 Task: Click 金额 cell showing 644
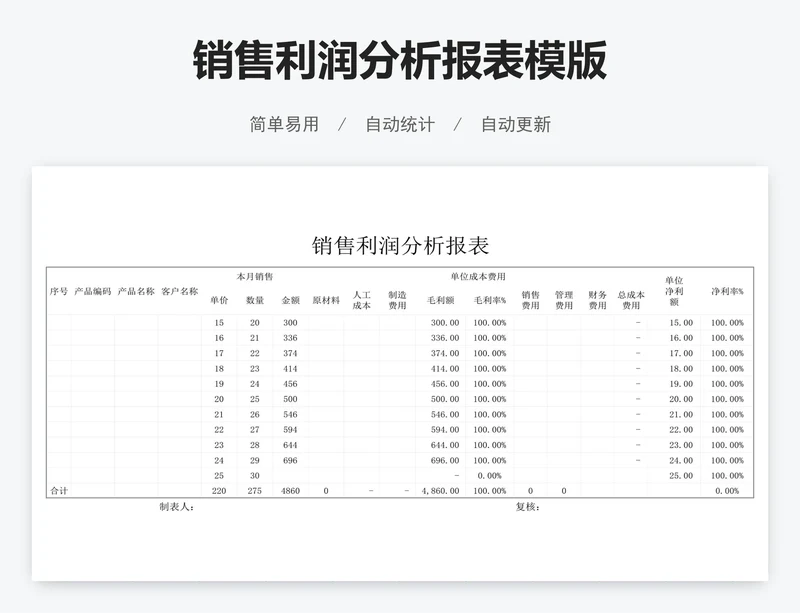290,445
